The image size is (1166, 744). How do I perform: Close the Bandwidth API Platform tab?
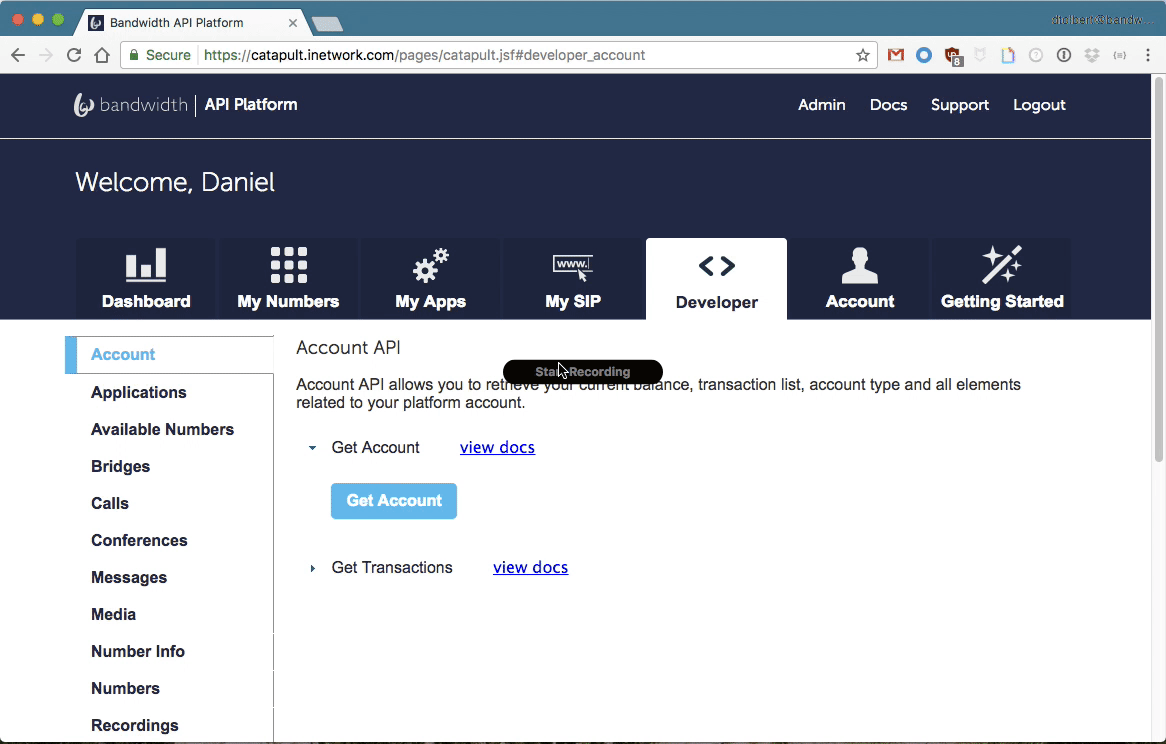pos(293,23)
